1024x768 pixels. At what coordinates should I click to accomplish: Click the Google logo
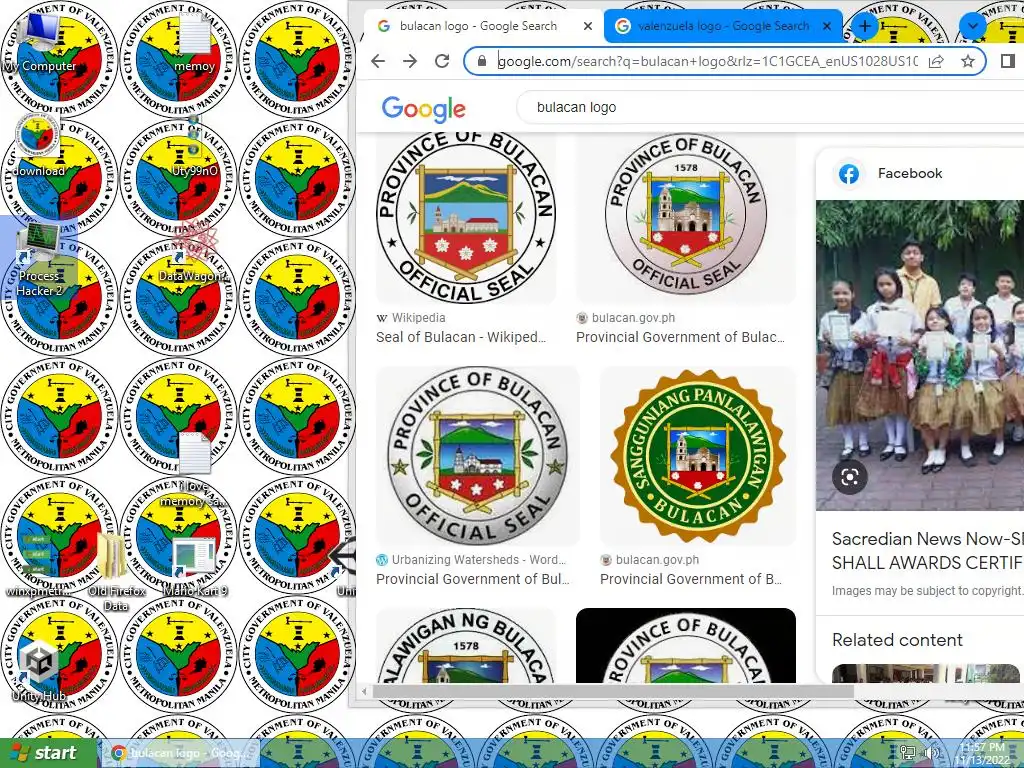(423, 108)
